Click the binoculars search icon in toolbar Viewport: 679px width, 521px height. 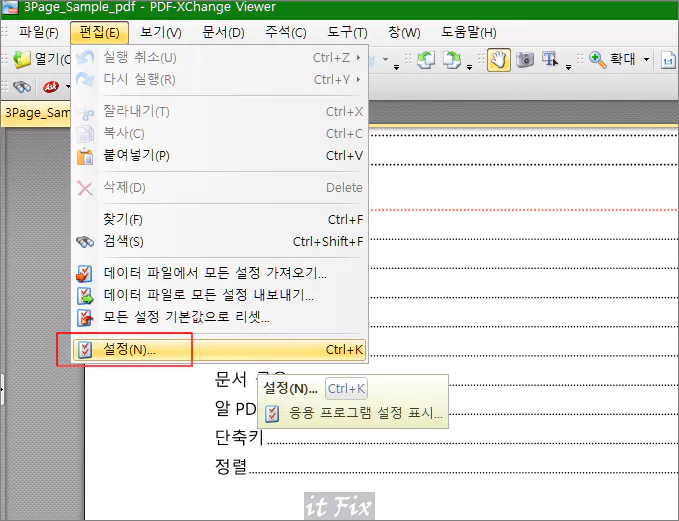pos(22,87)
